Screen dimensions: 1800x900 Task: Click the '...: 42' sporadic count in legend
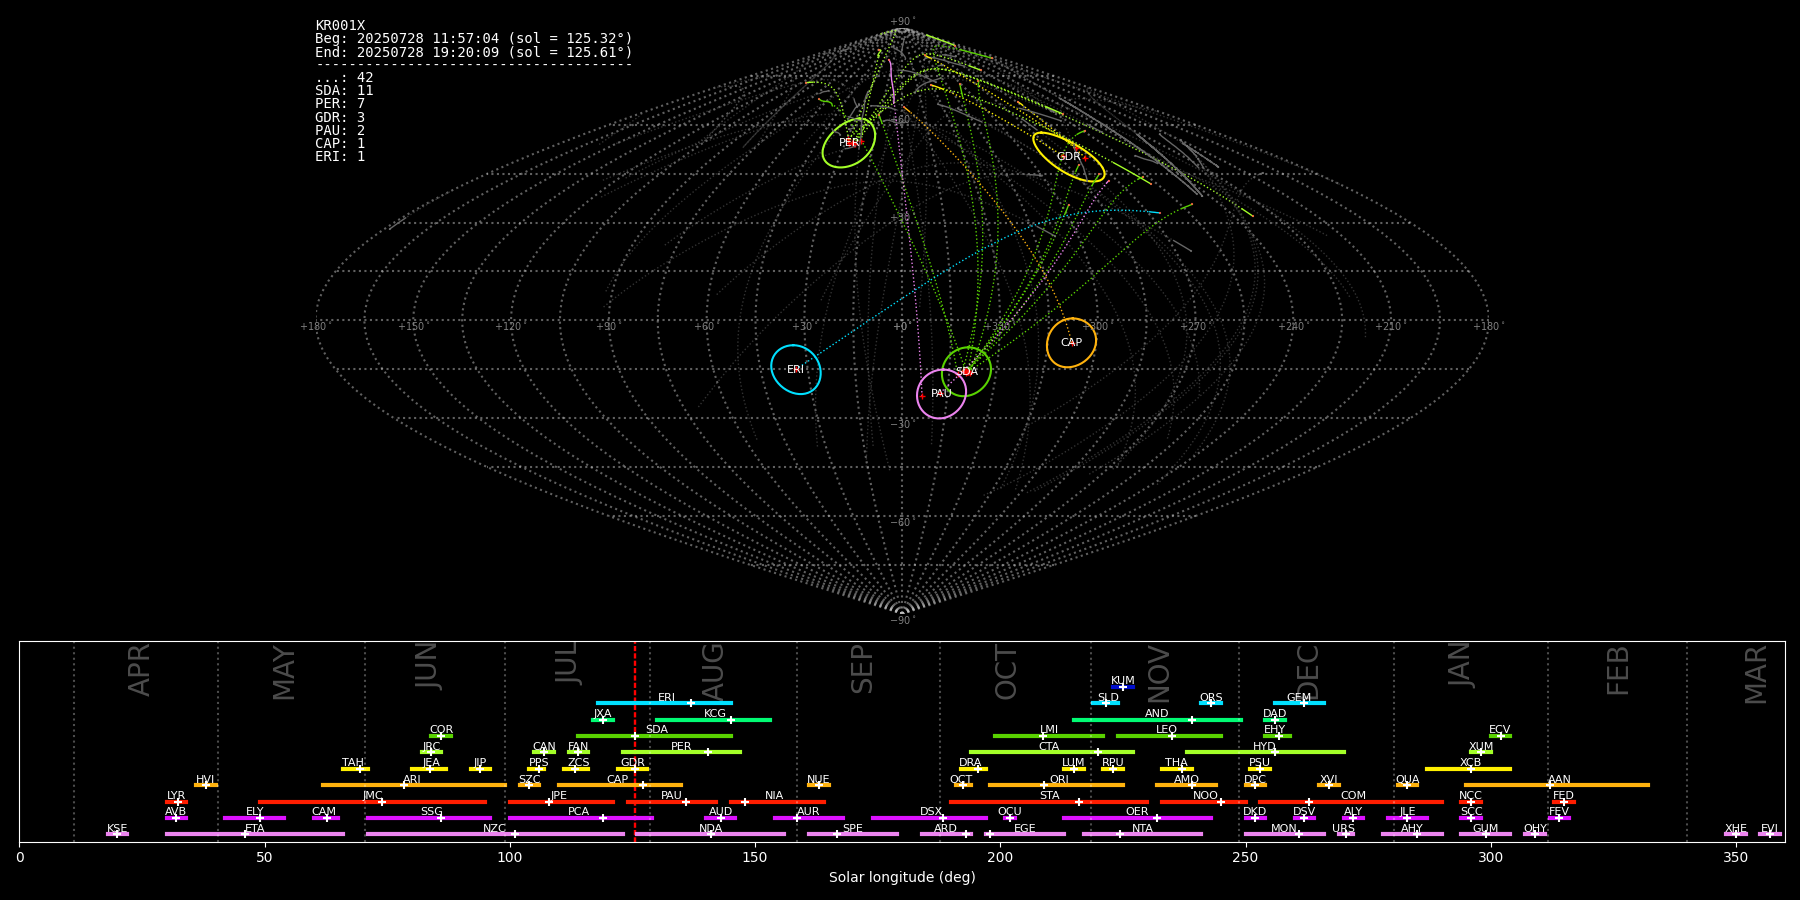coord(344,78)
